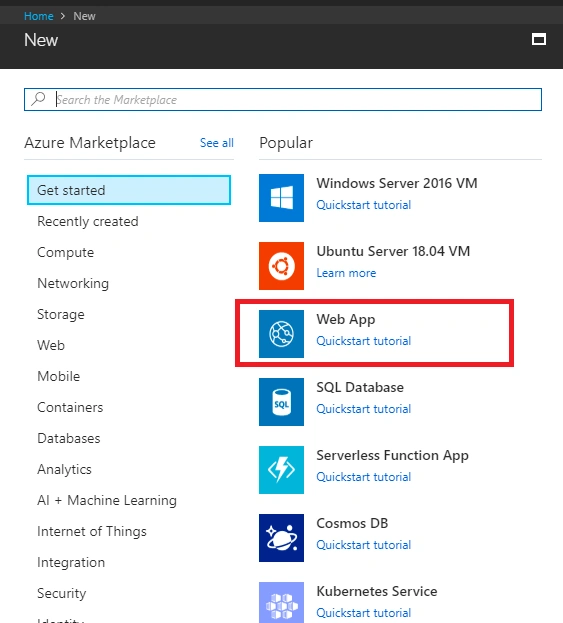The image size is (563, 623).
Task: Select the Storage category
Action: tap(61, 314)
